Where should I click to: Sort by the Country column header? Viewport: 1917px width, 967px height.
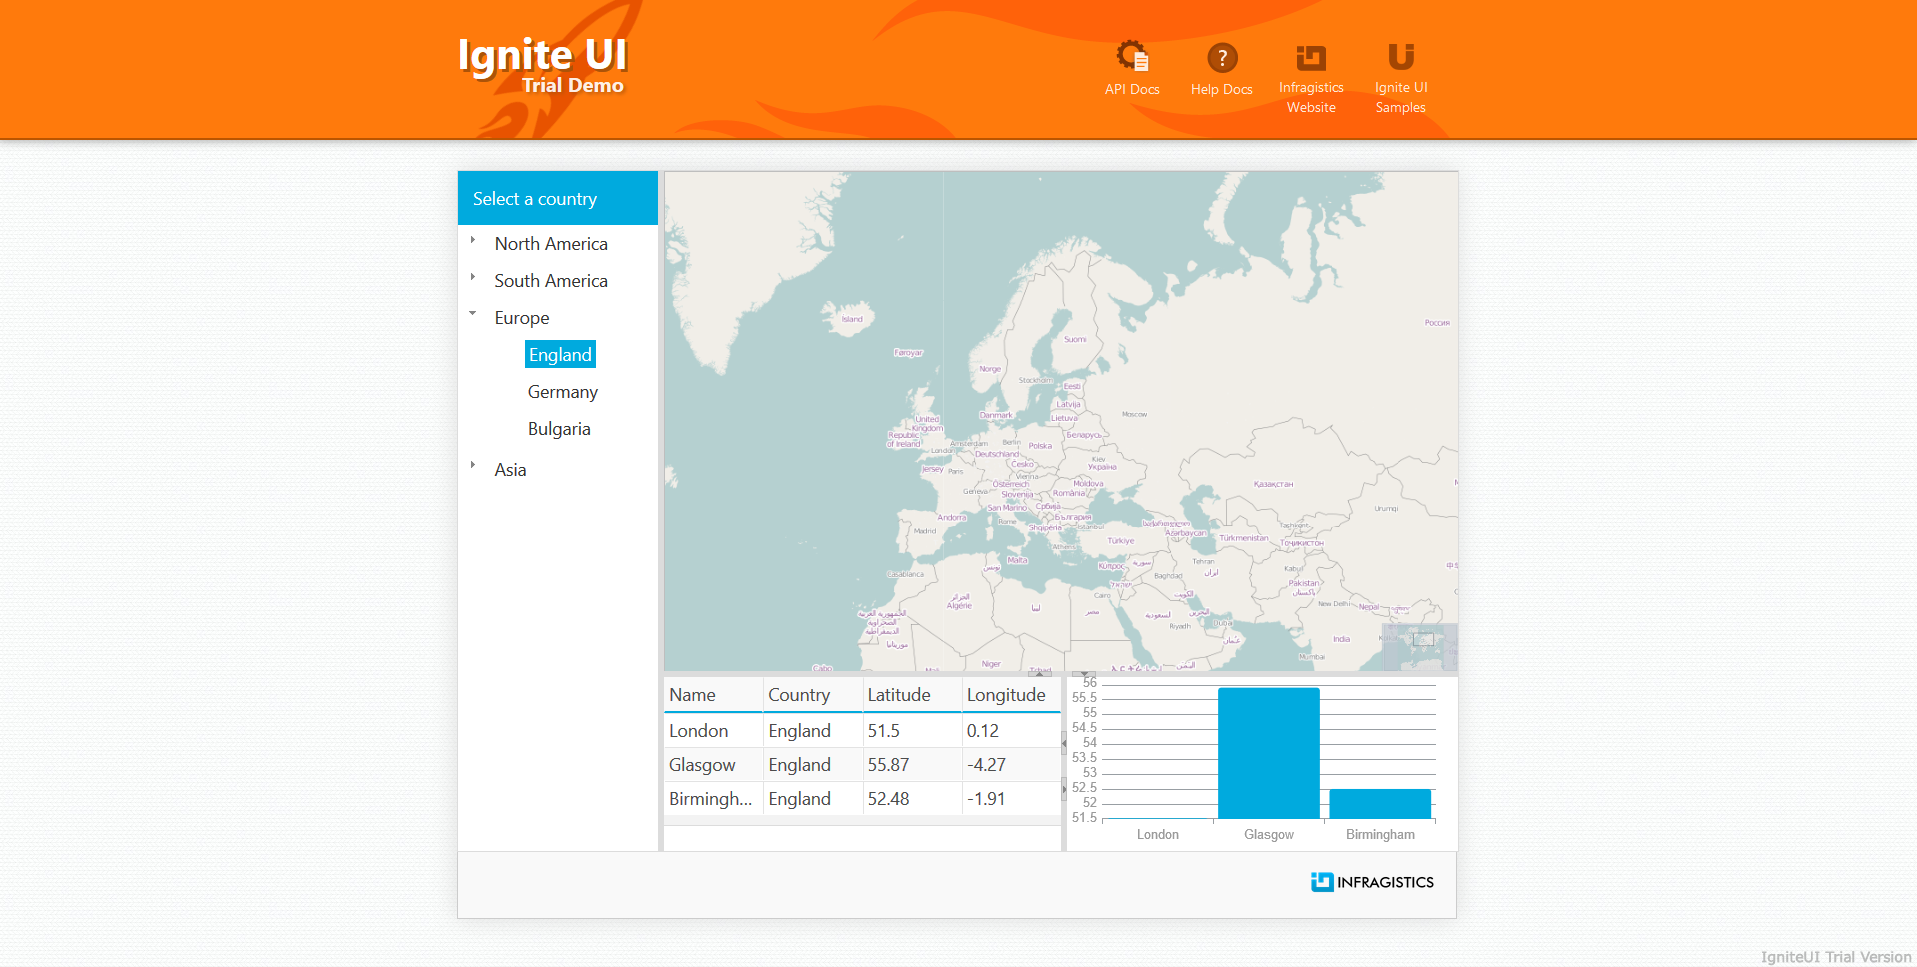[x=813, y=695]
